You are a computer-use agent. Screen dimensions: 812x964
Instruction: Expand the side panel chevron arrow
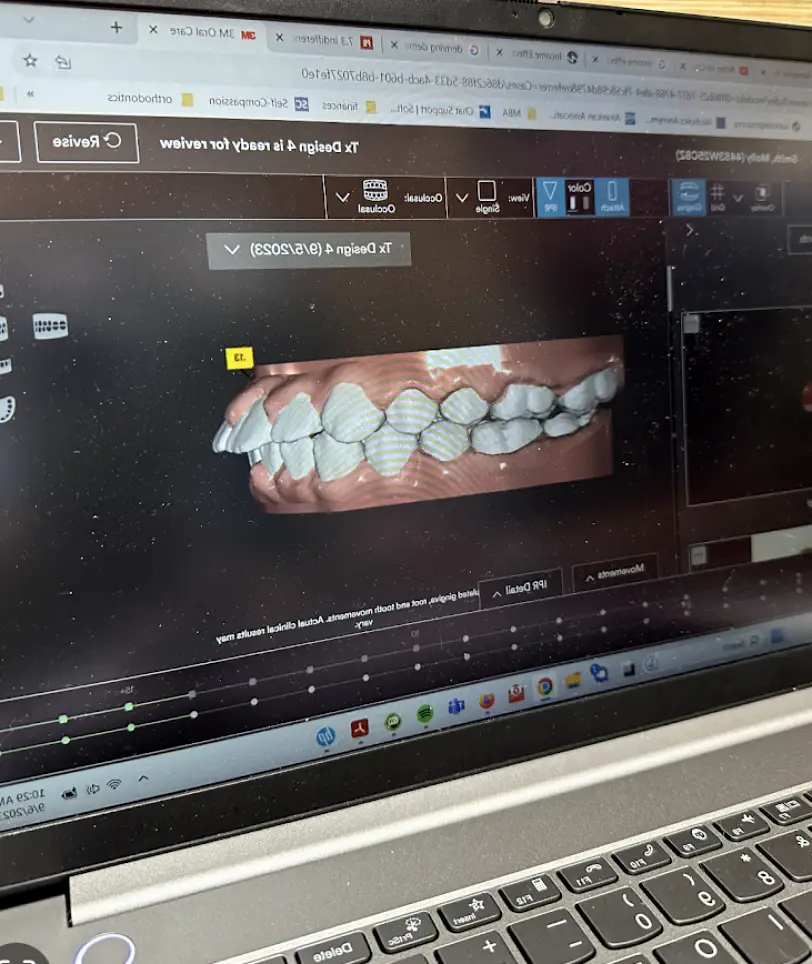(x=690, y=231)
